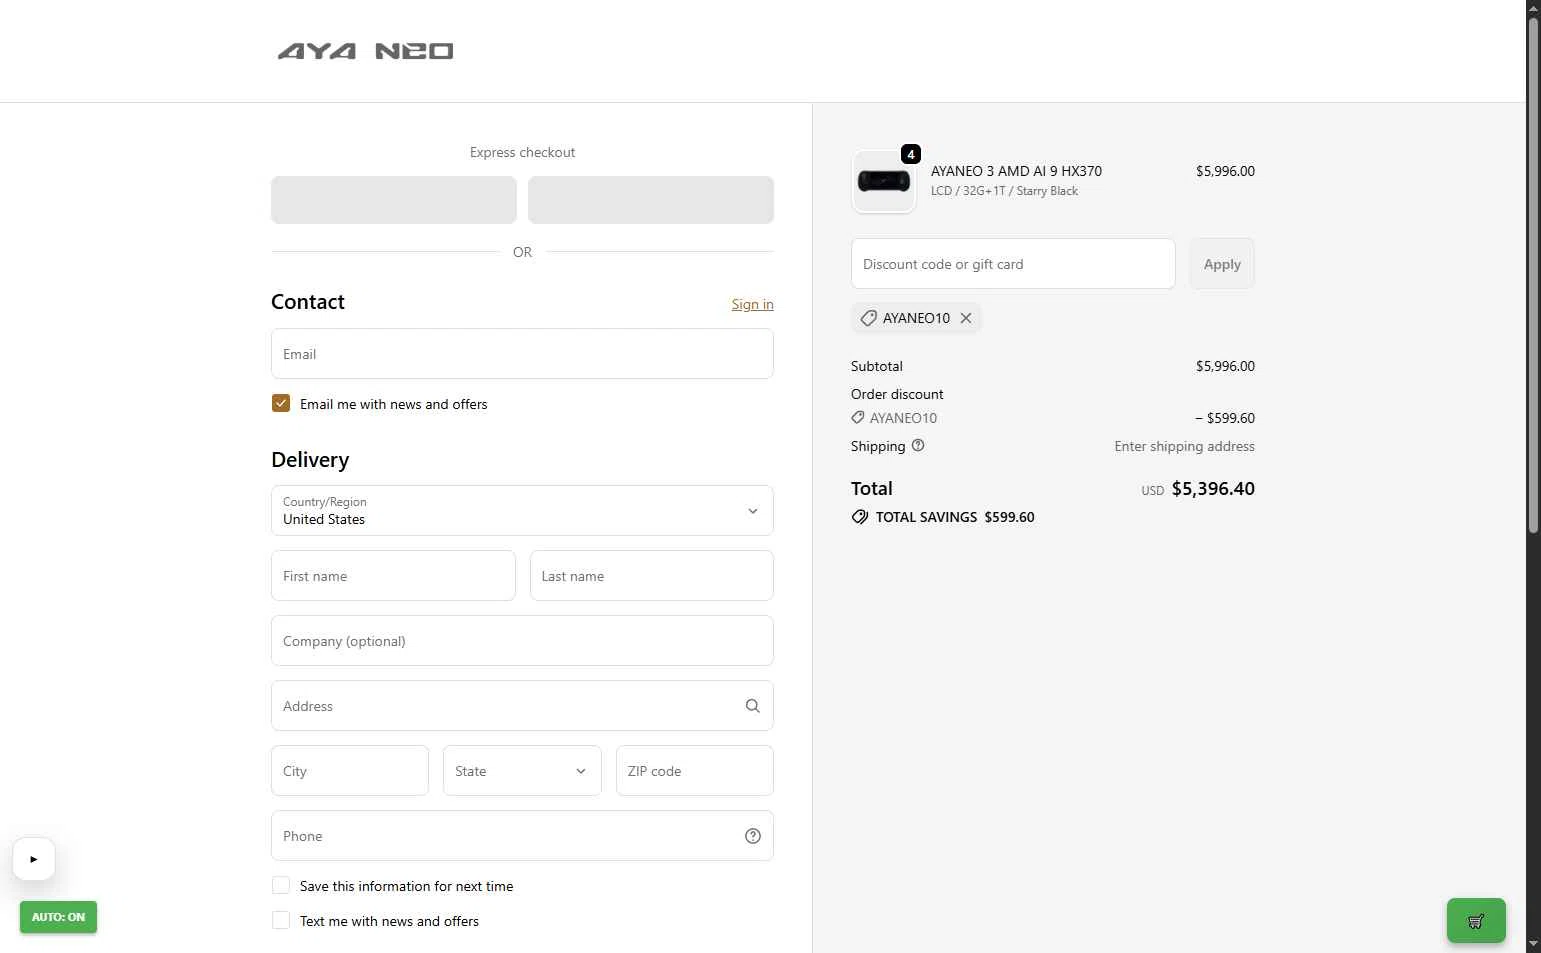1541x953 pixels.
Task: Focus the ZIP code field
Action: coord(695,771)
